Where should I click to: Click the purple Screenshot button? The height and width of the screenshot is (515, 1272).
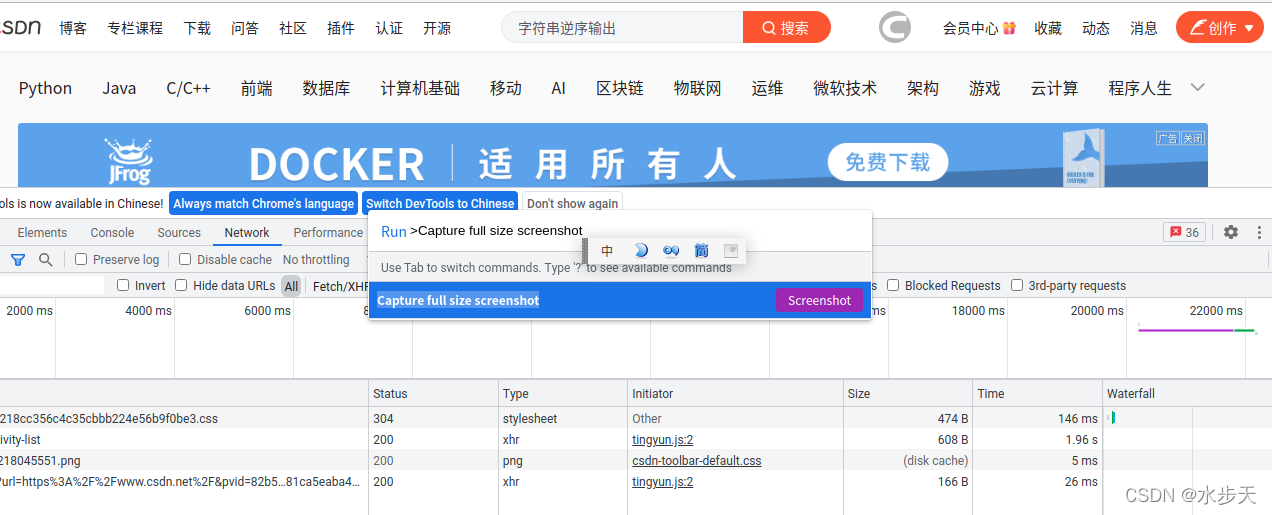click(819, 300)
